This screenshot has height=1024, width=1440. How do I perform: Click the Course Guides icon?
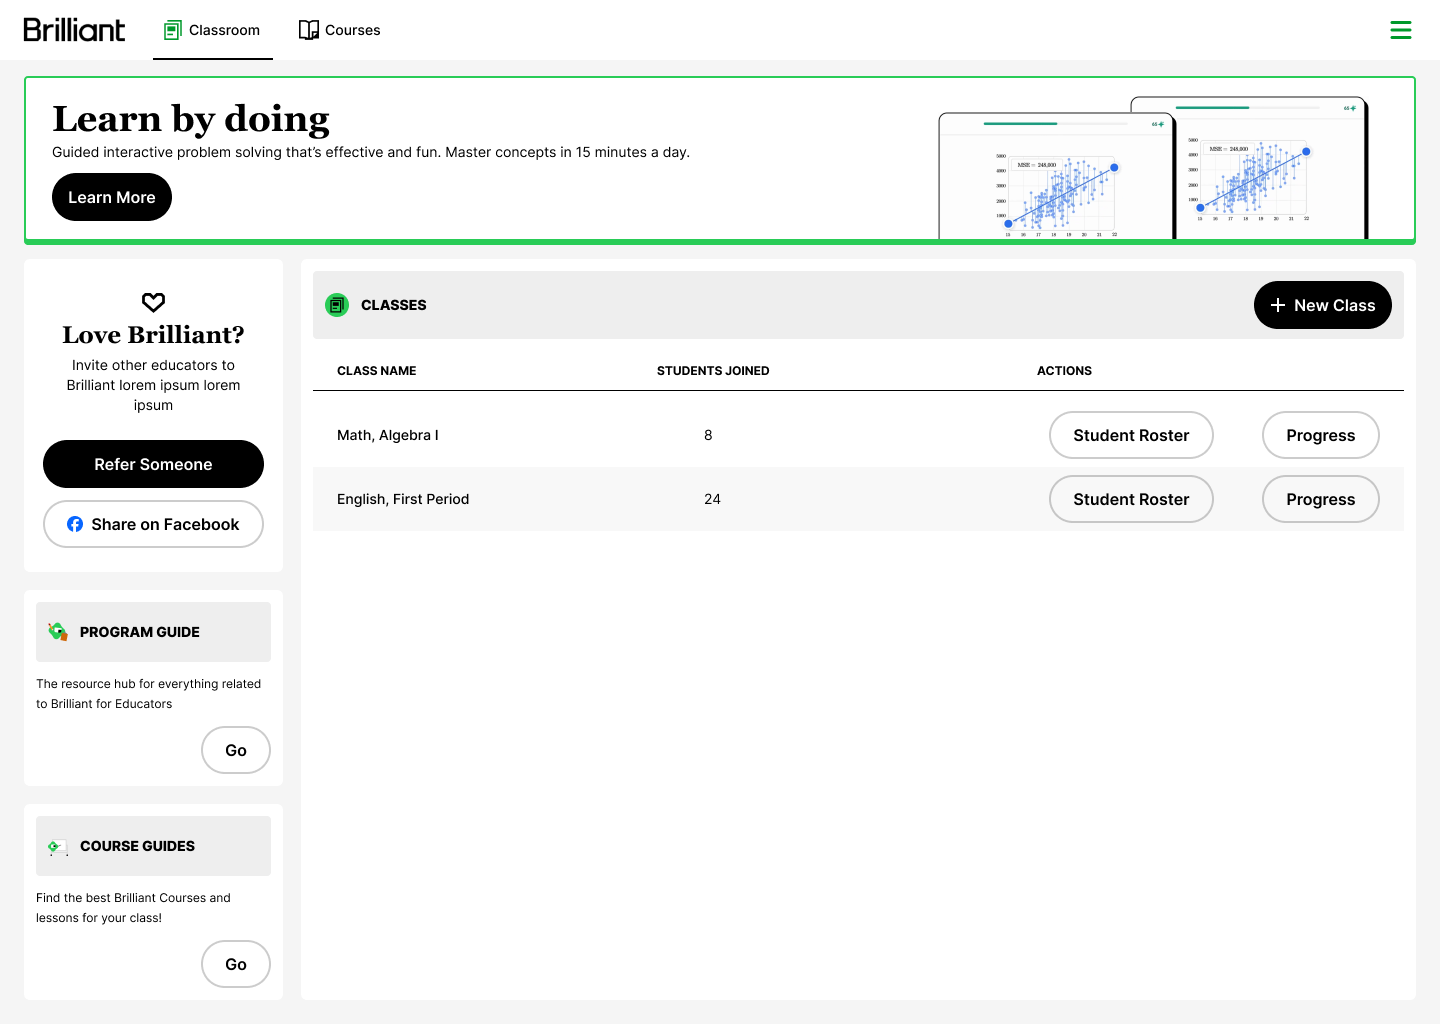58,846
